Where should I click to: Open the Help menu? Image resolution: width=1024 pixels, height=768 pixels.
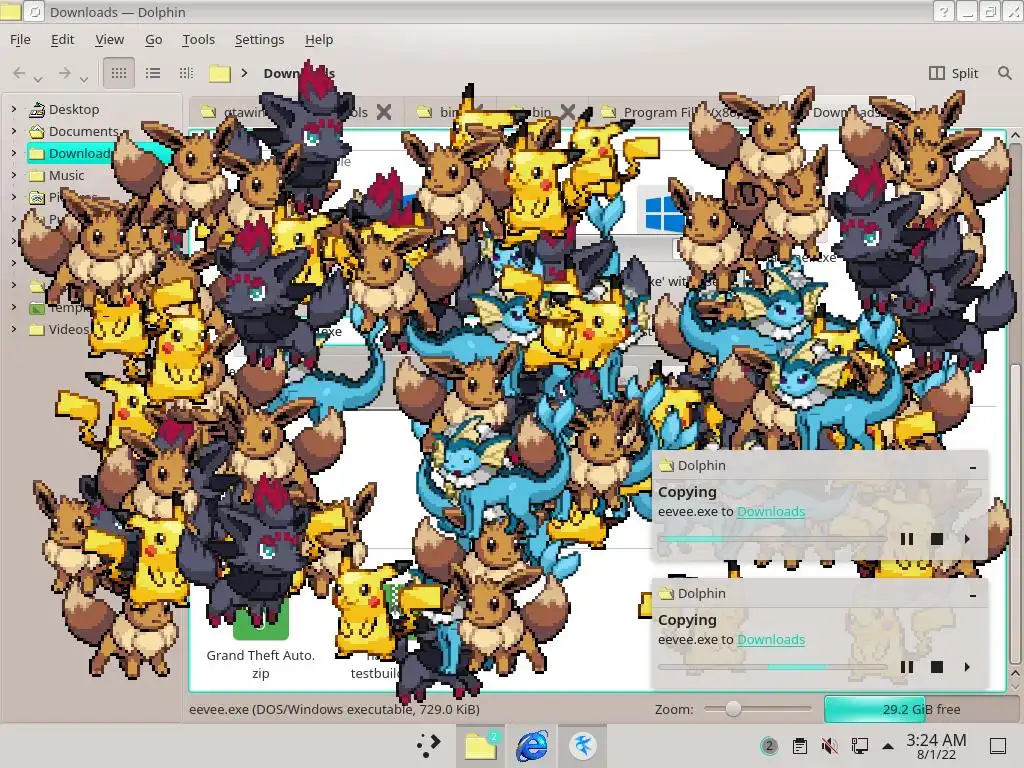coord(319,40)
